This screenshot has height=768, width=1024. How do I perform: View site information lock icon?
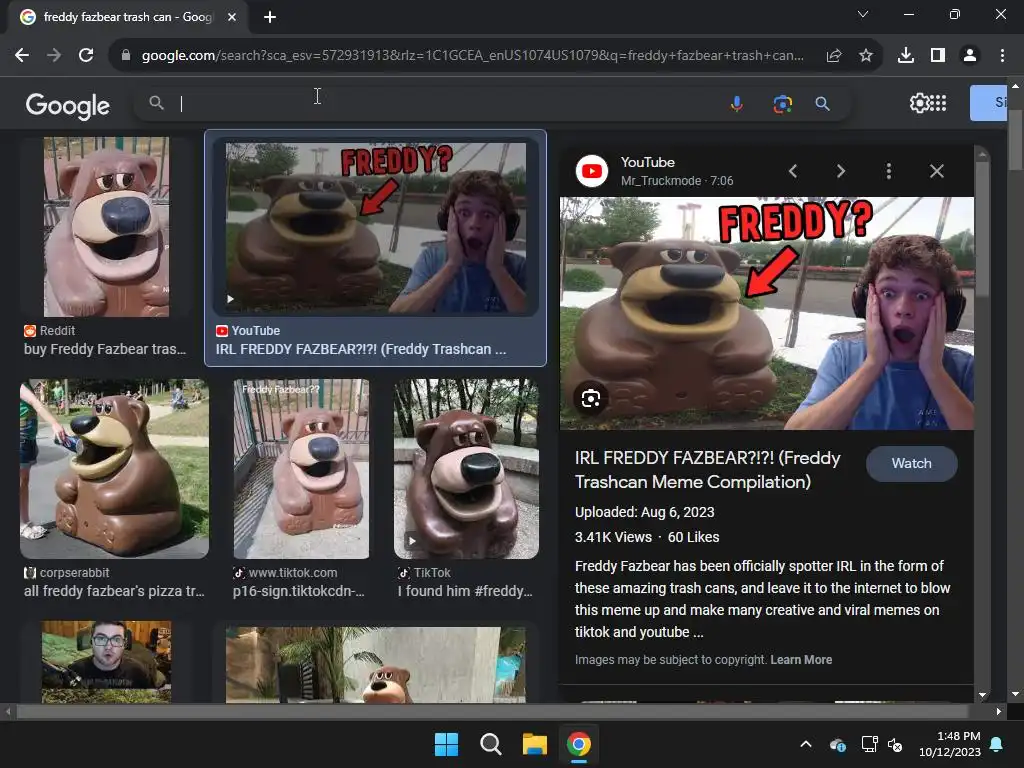pos(126,56)
